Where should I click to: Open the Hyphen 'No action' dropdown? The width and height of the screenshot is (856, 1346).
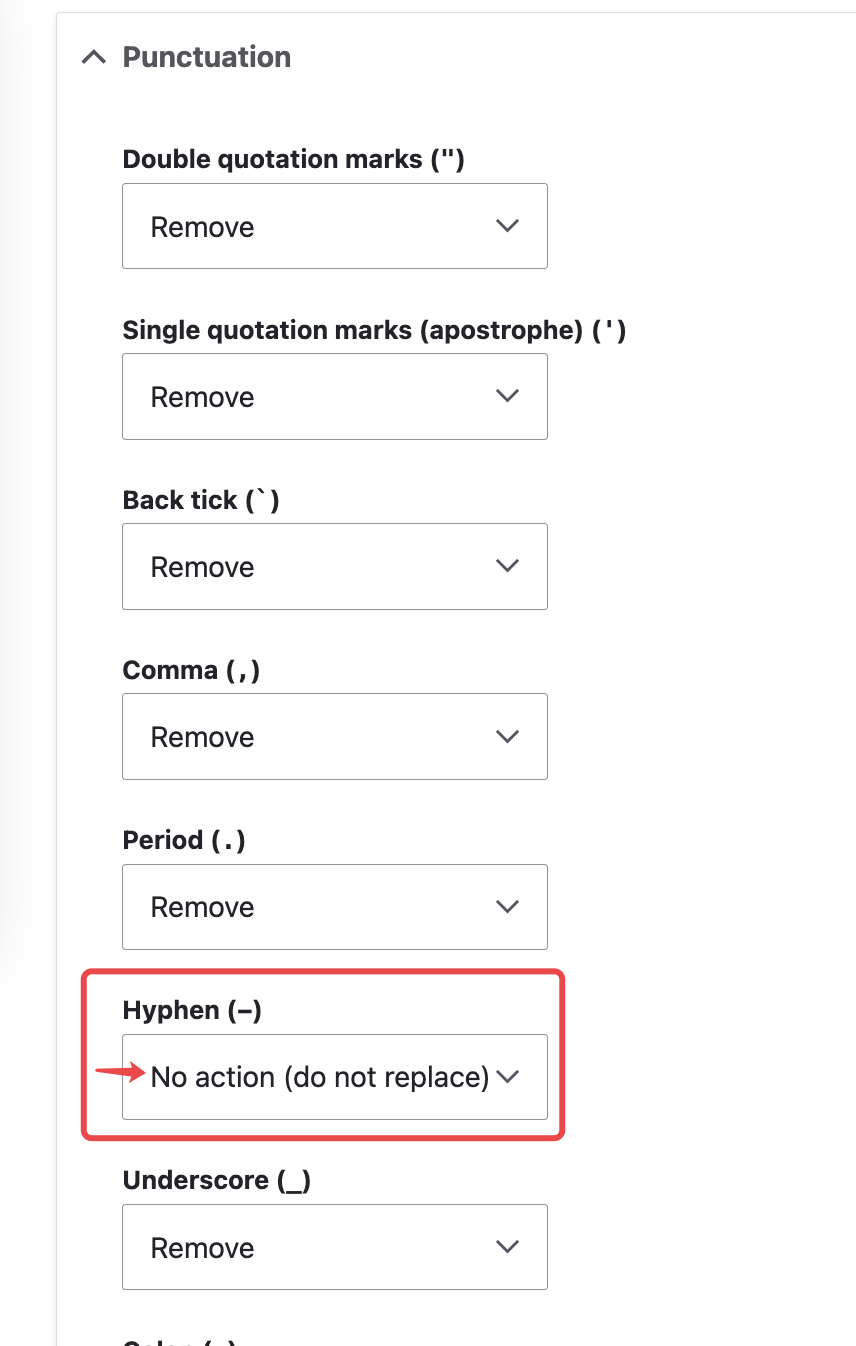pos(334,1077)
